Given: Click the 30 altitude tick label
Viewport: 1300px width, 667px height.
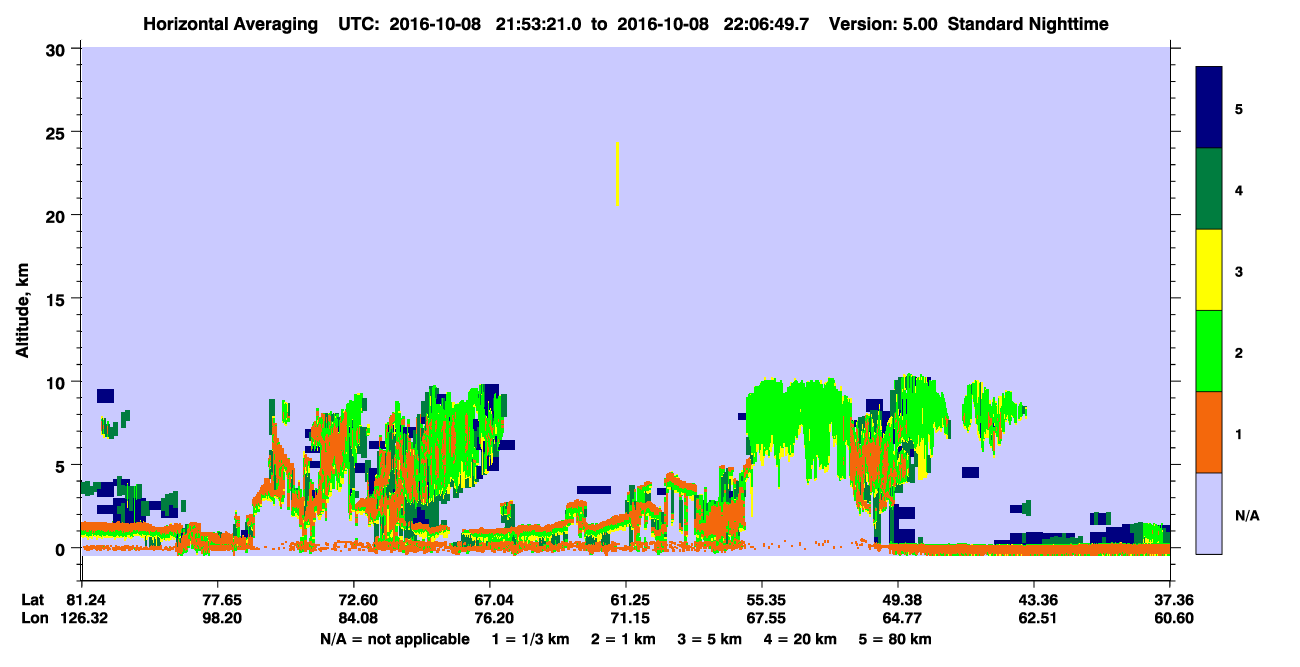Looking at the screenshot, I should (x=58, y=49).
